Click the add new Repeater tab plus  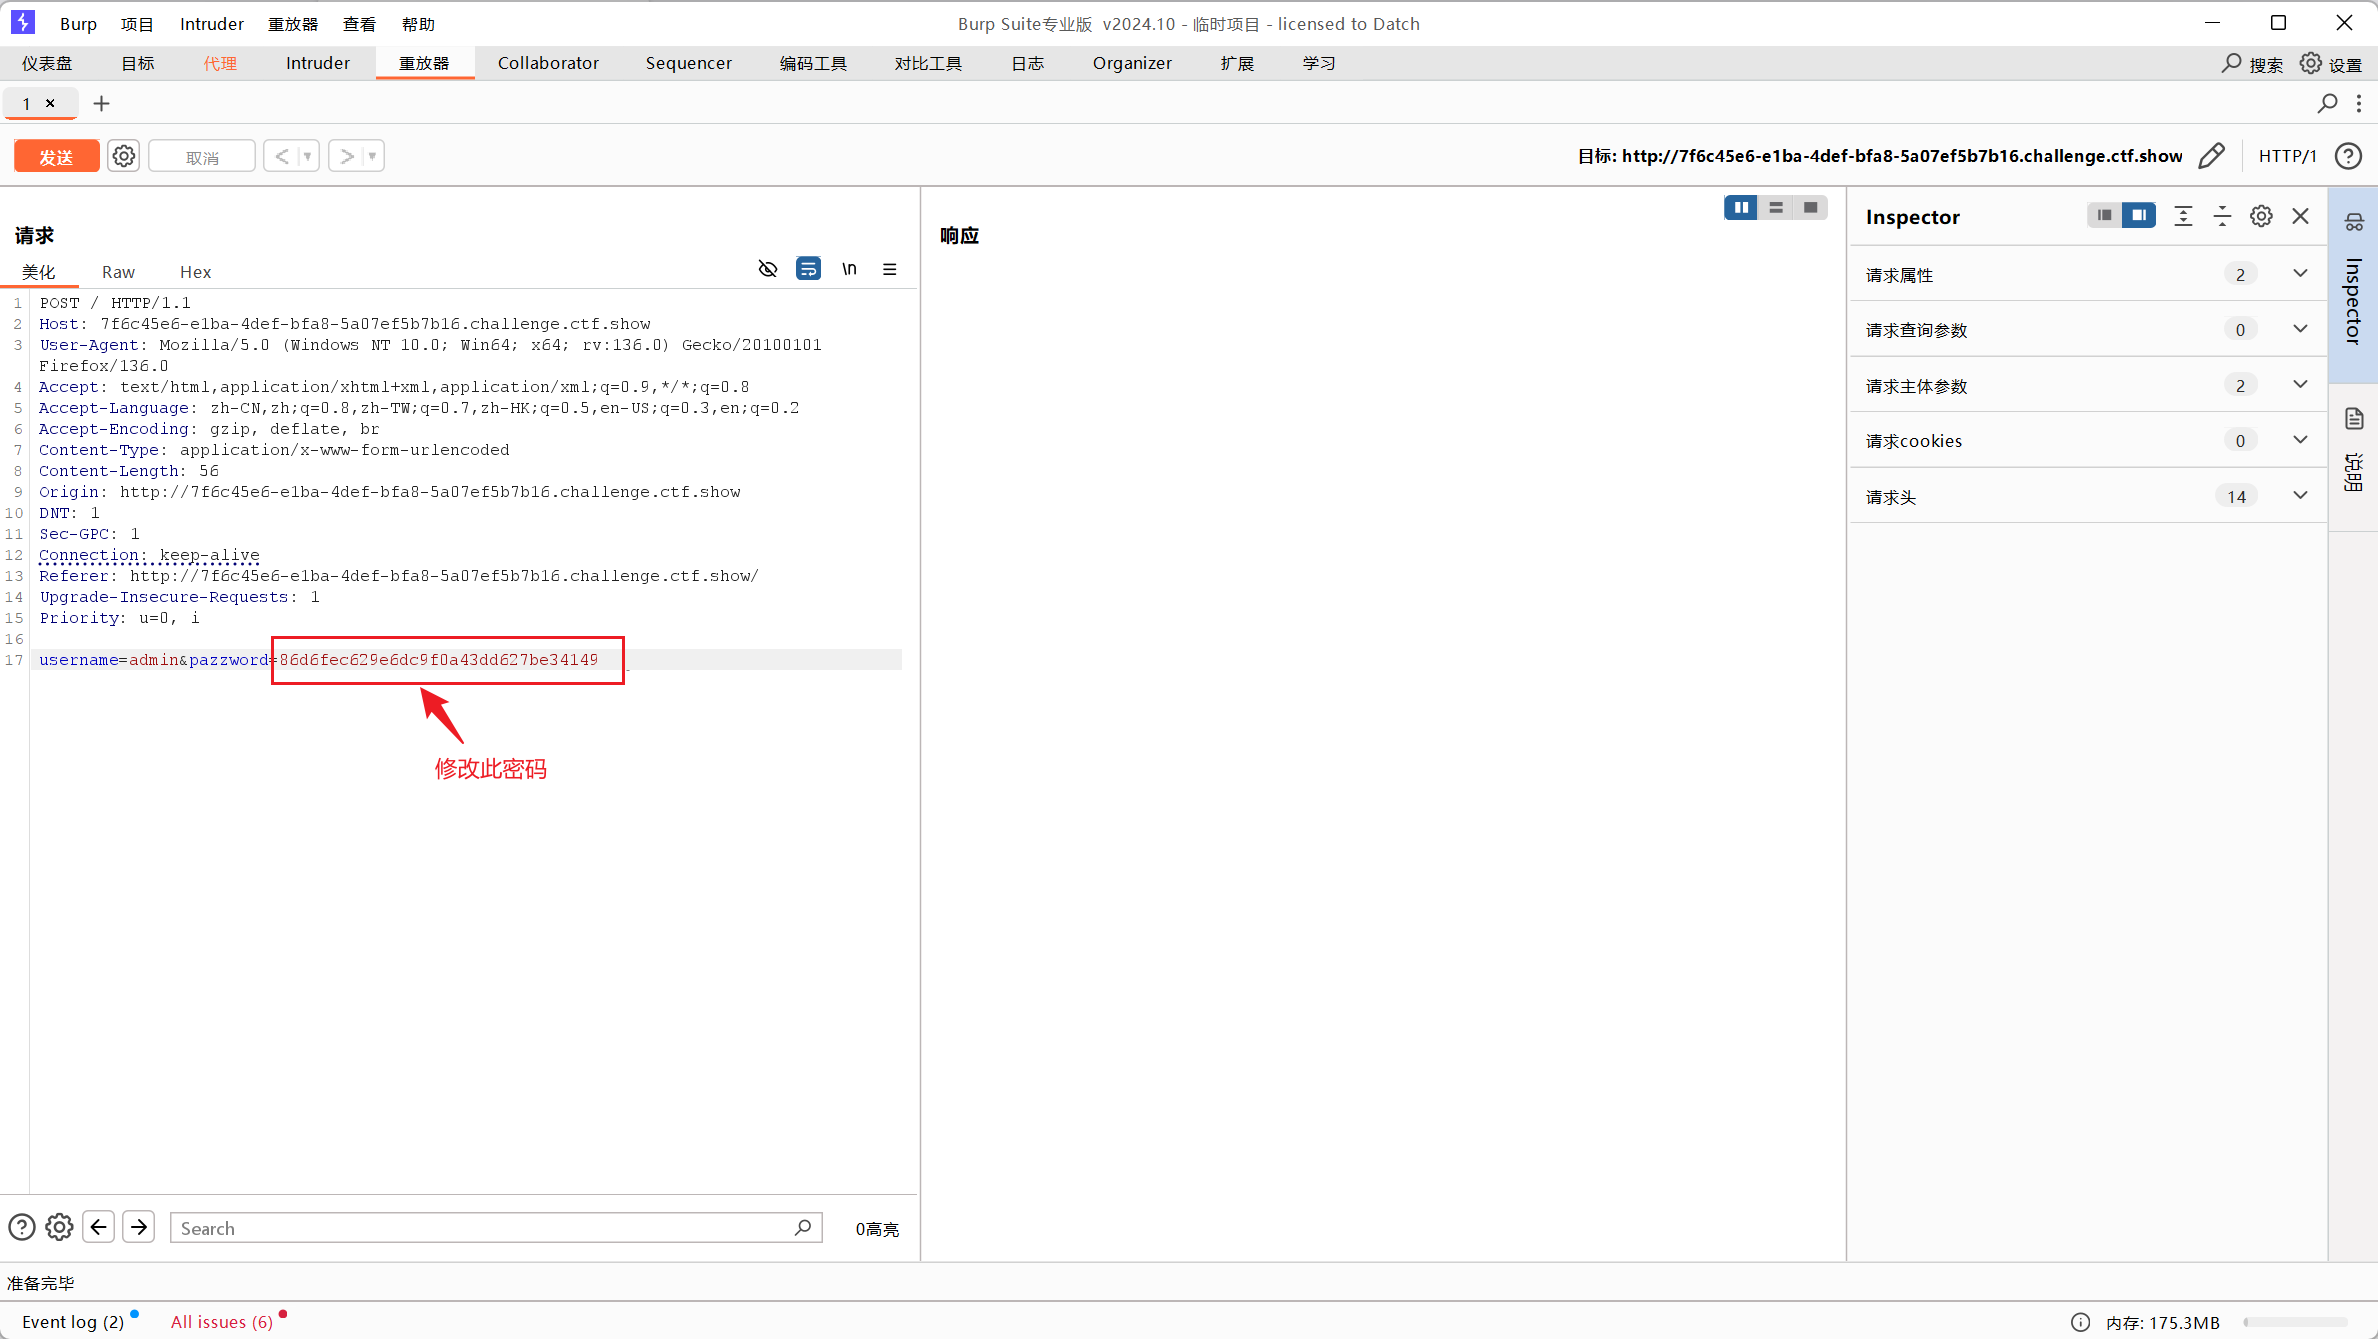point(101,103)
